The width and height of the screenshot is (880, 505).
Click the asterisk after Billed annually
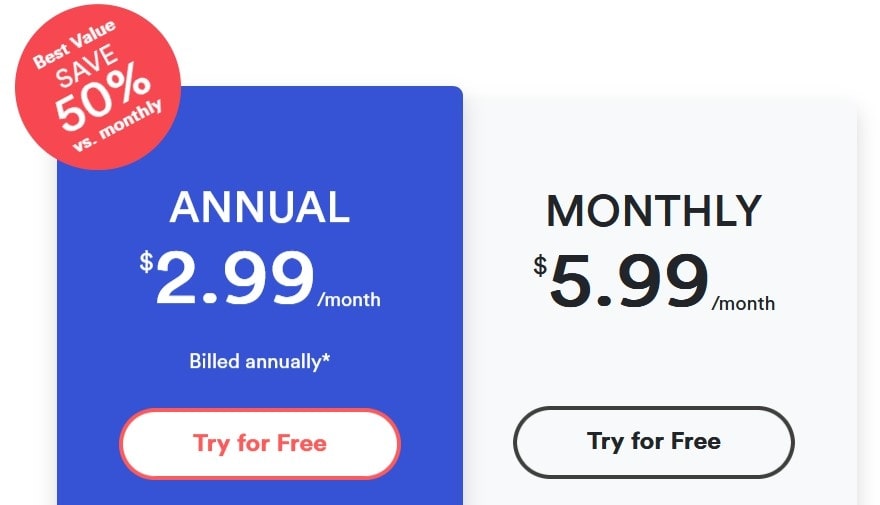click(326, 357)
